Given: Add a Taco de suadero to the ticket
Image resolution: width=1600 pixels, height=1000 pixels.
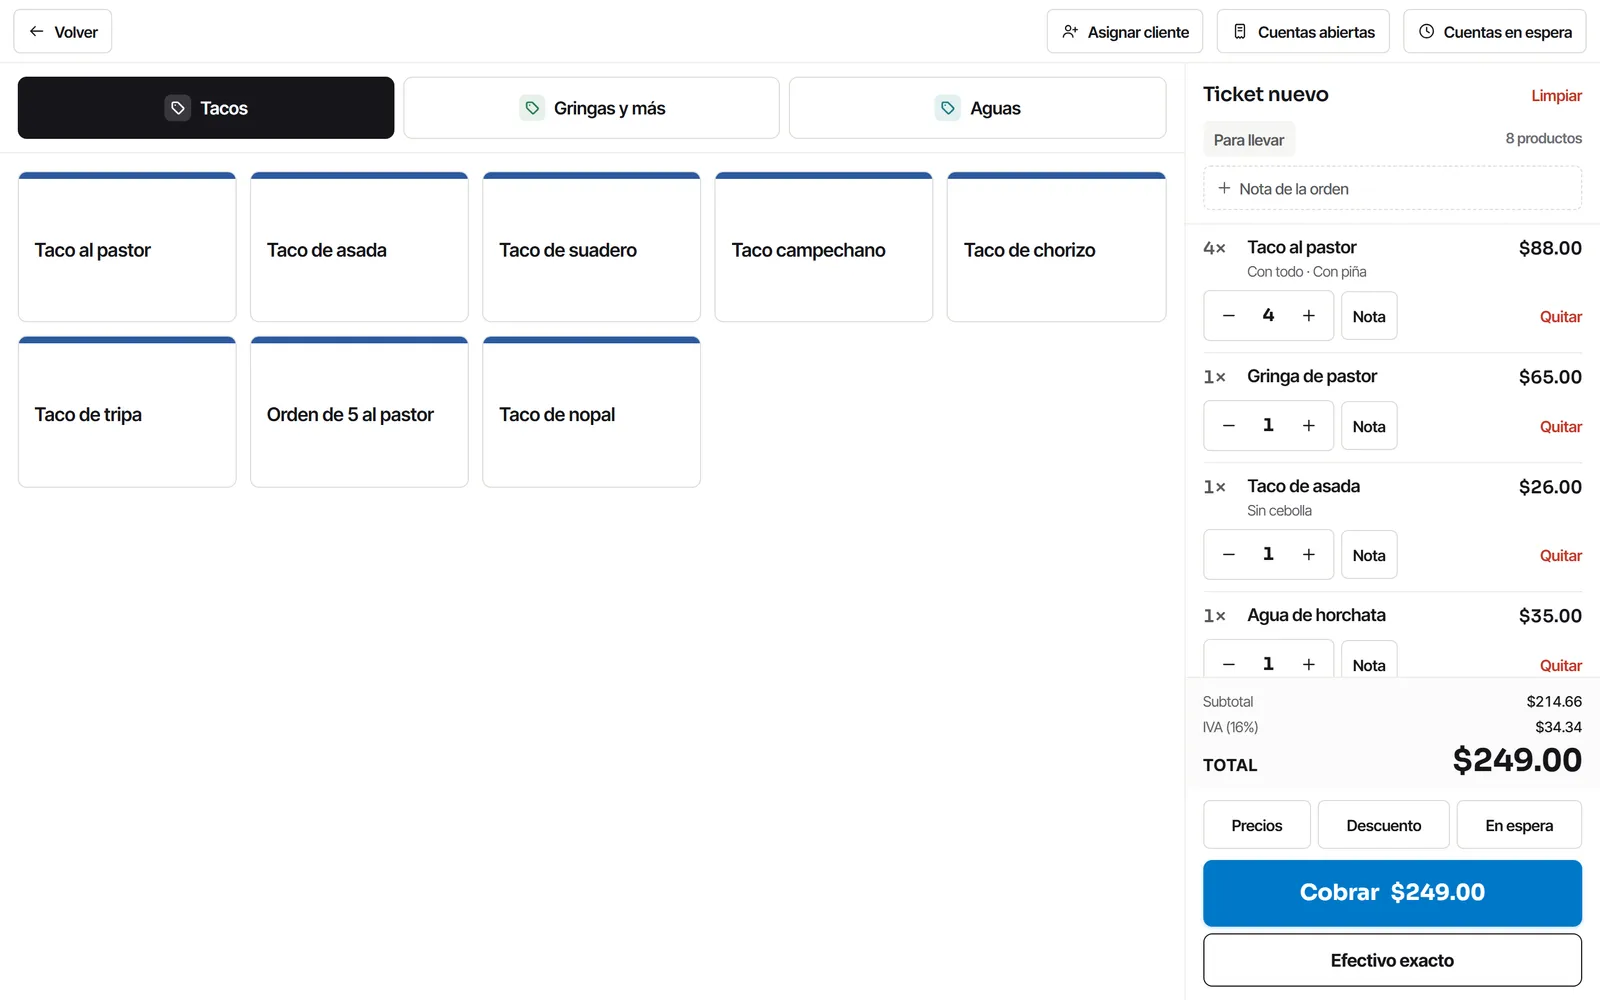Looking at the screenshot, I should pyautogui.click(x=591, y=247).
